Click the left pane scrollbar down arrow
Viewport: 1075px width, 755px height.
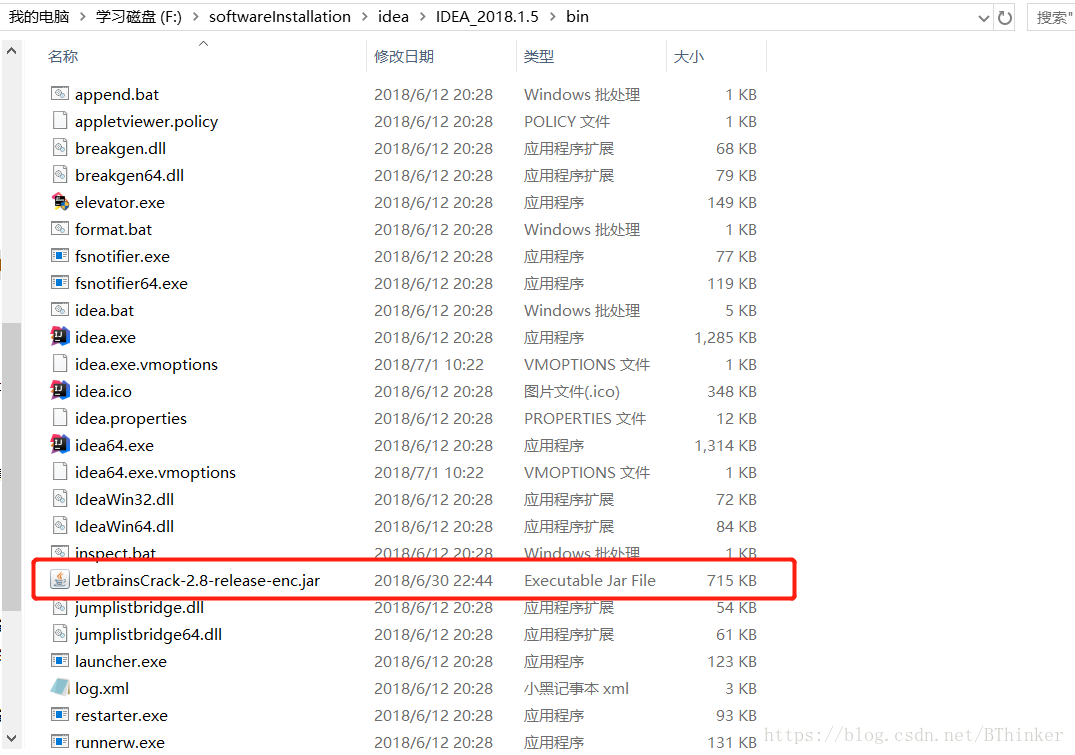tap(12, 738)
